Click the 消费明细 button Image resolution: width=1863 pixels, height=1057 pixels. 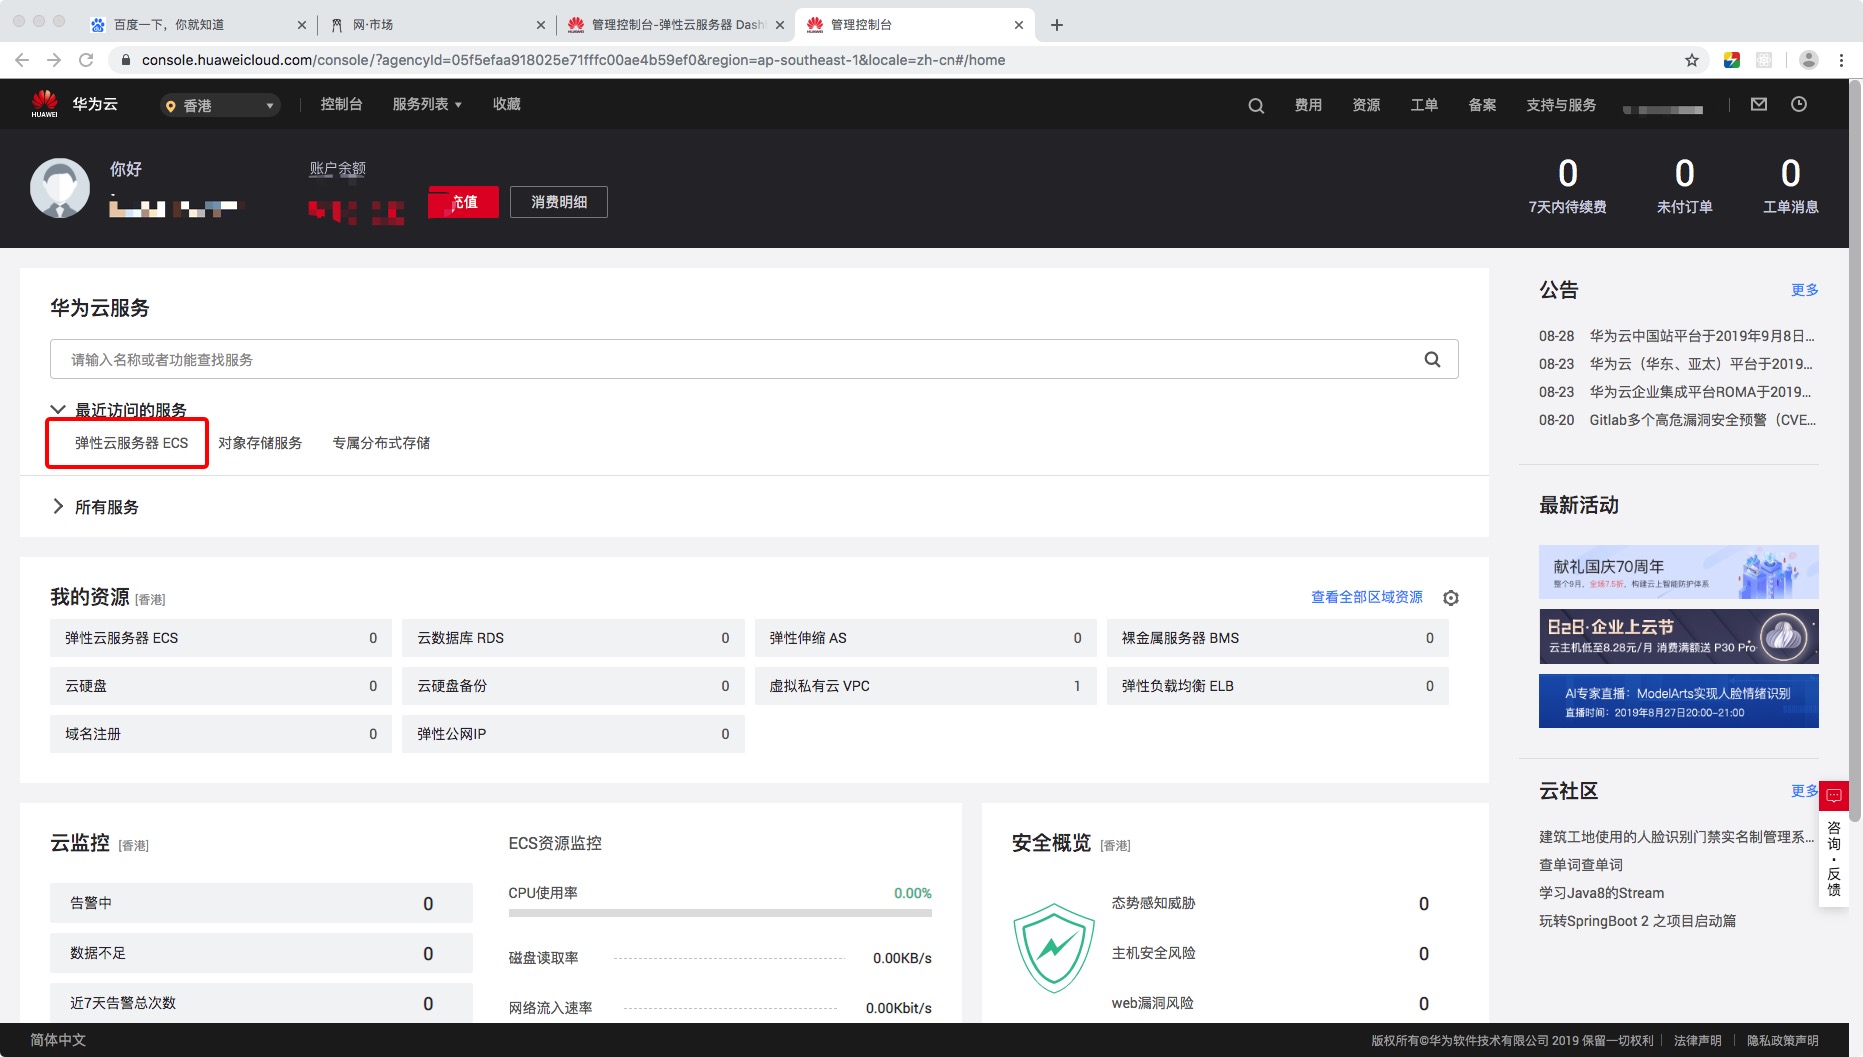tap(559, 202)
